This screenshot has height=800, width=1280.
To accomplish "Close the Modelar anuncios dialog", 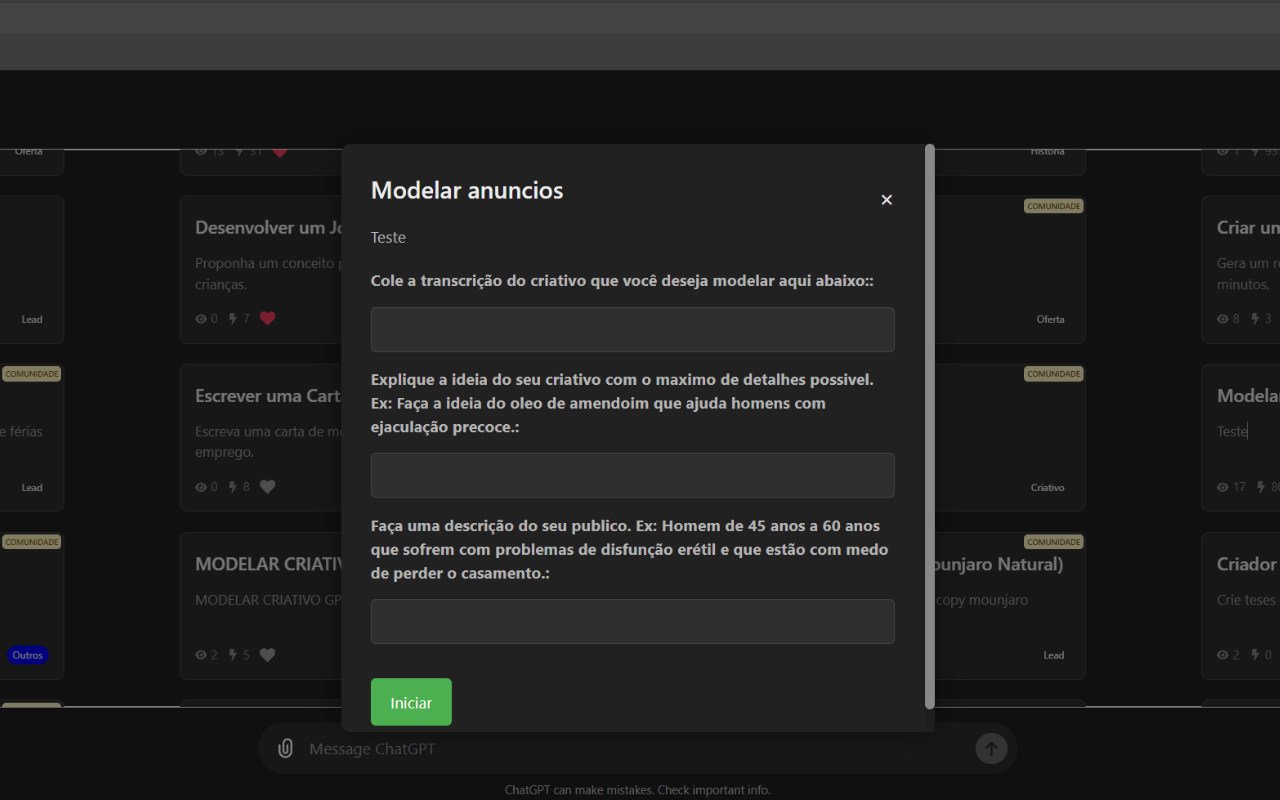I will point(886,200).
